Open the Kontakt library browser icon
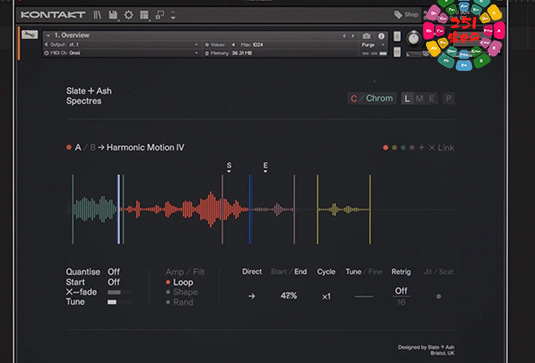Viewport: 535px width, 363px height. (98, 15)
